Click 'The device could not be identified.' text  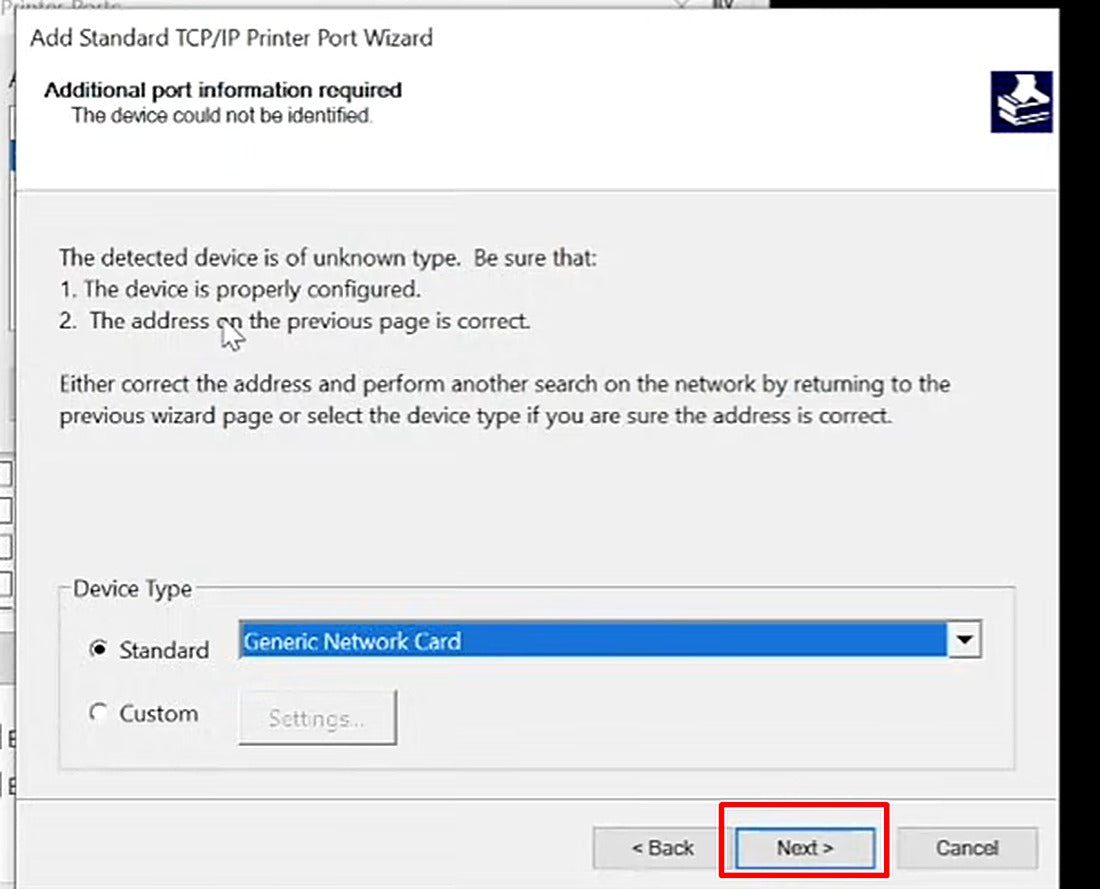click(222, 115)
